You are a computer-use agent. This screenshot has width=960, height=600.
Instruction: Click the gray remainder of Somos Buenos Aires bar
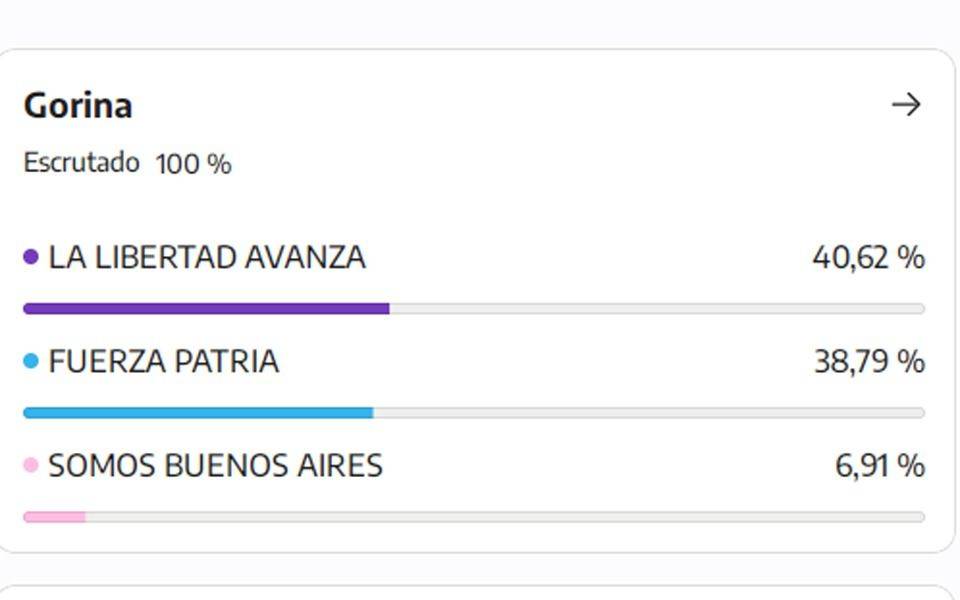(x=505, y=517)
